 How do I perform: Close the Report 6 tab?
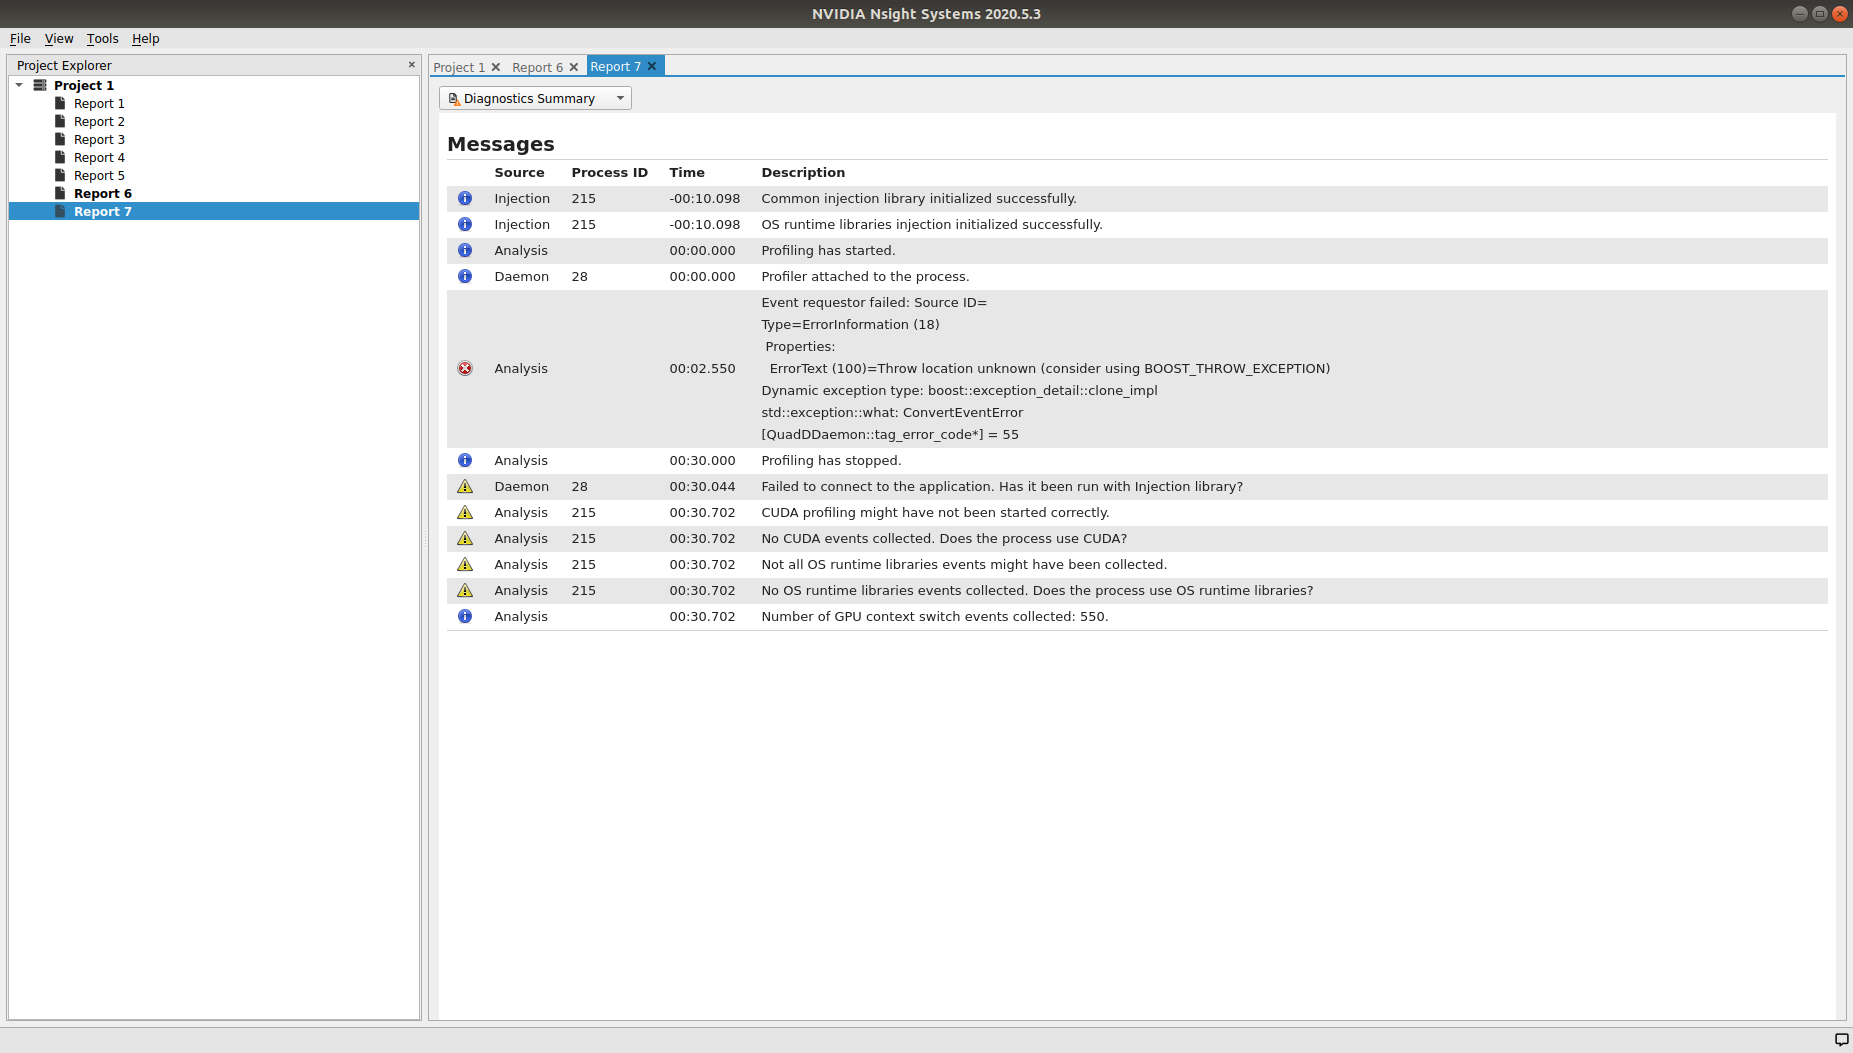(574, 67)
